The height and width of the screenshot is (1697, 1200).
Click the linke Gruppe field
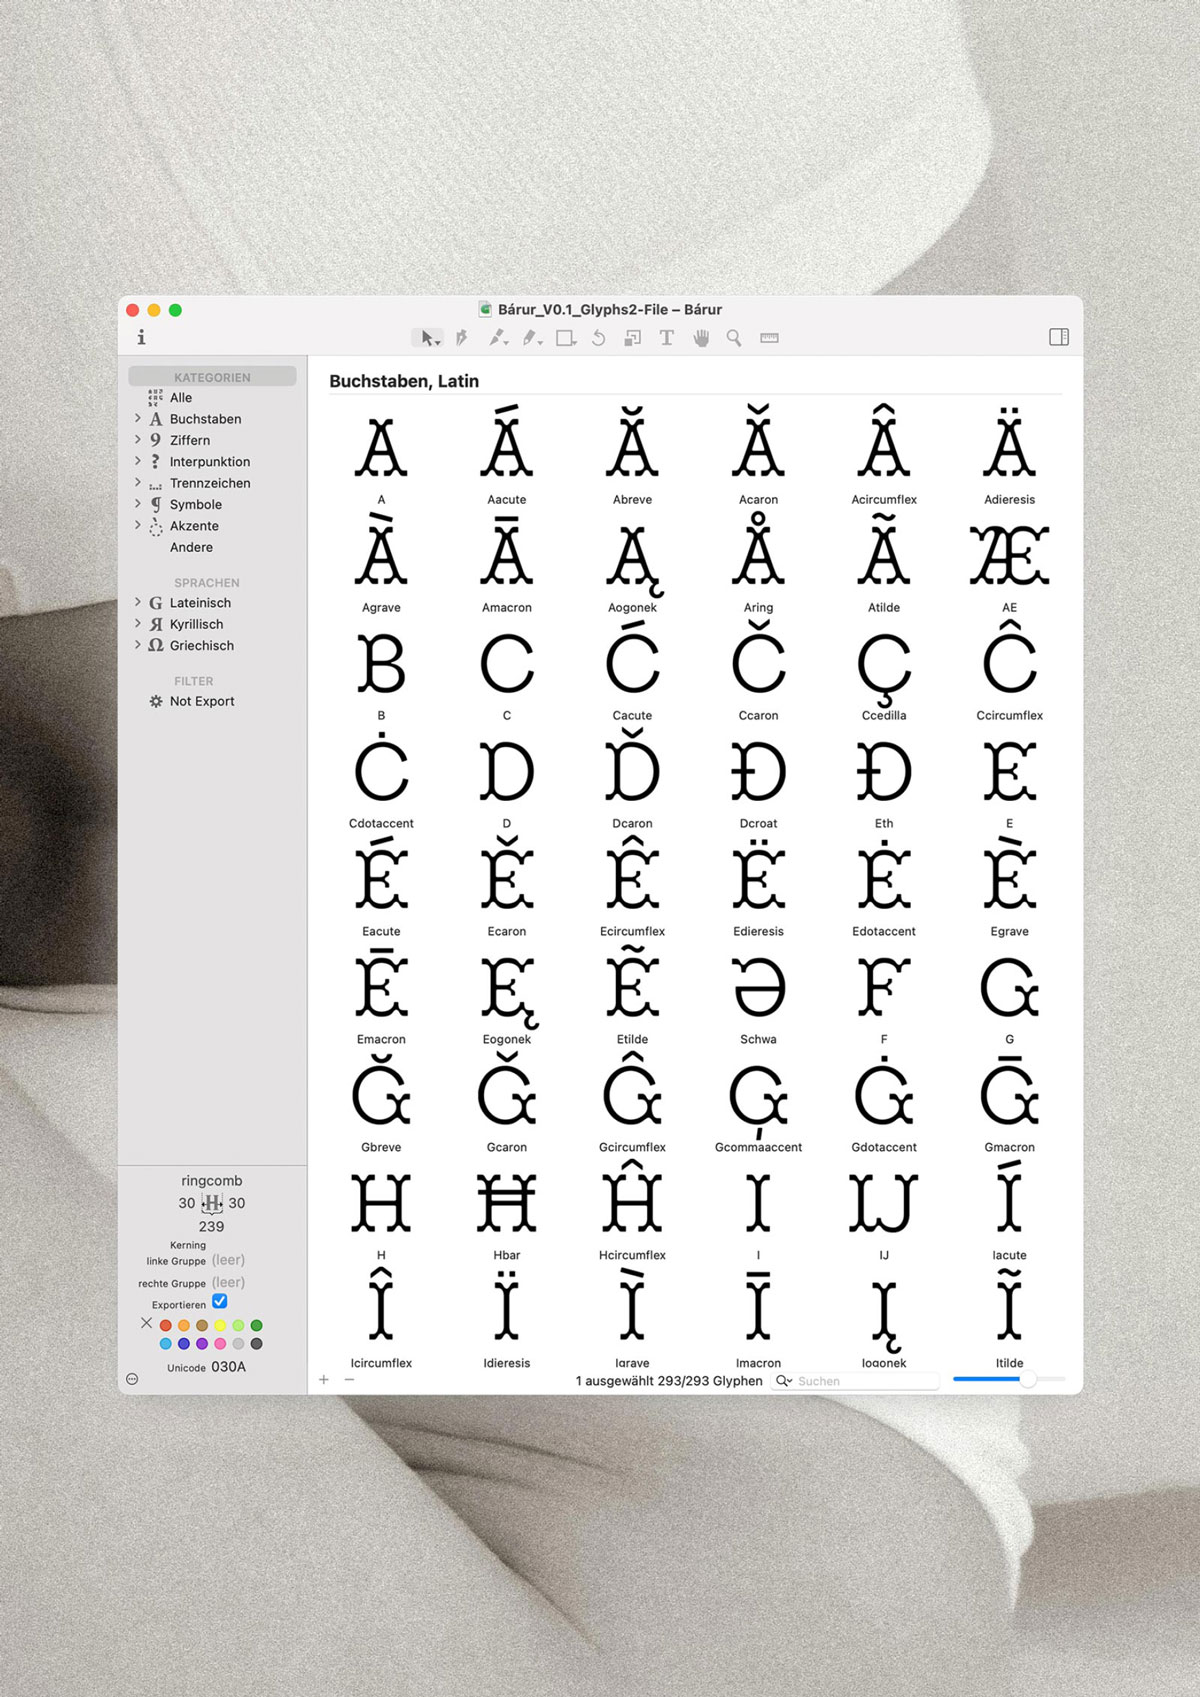pos(228,1260)
